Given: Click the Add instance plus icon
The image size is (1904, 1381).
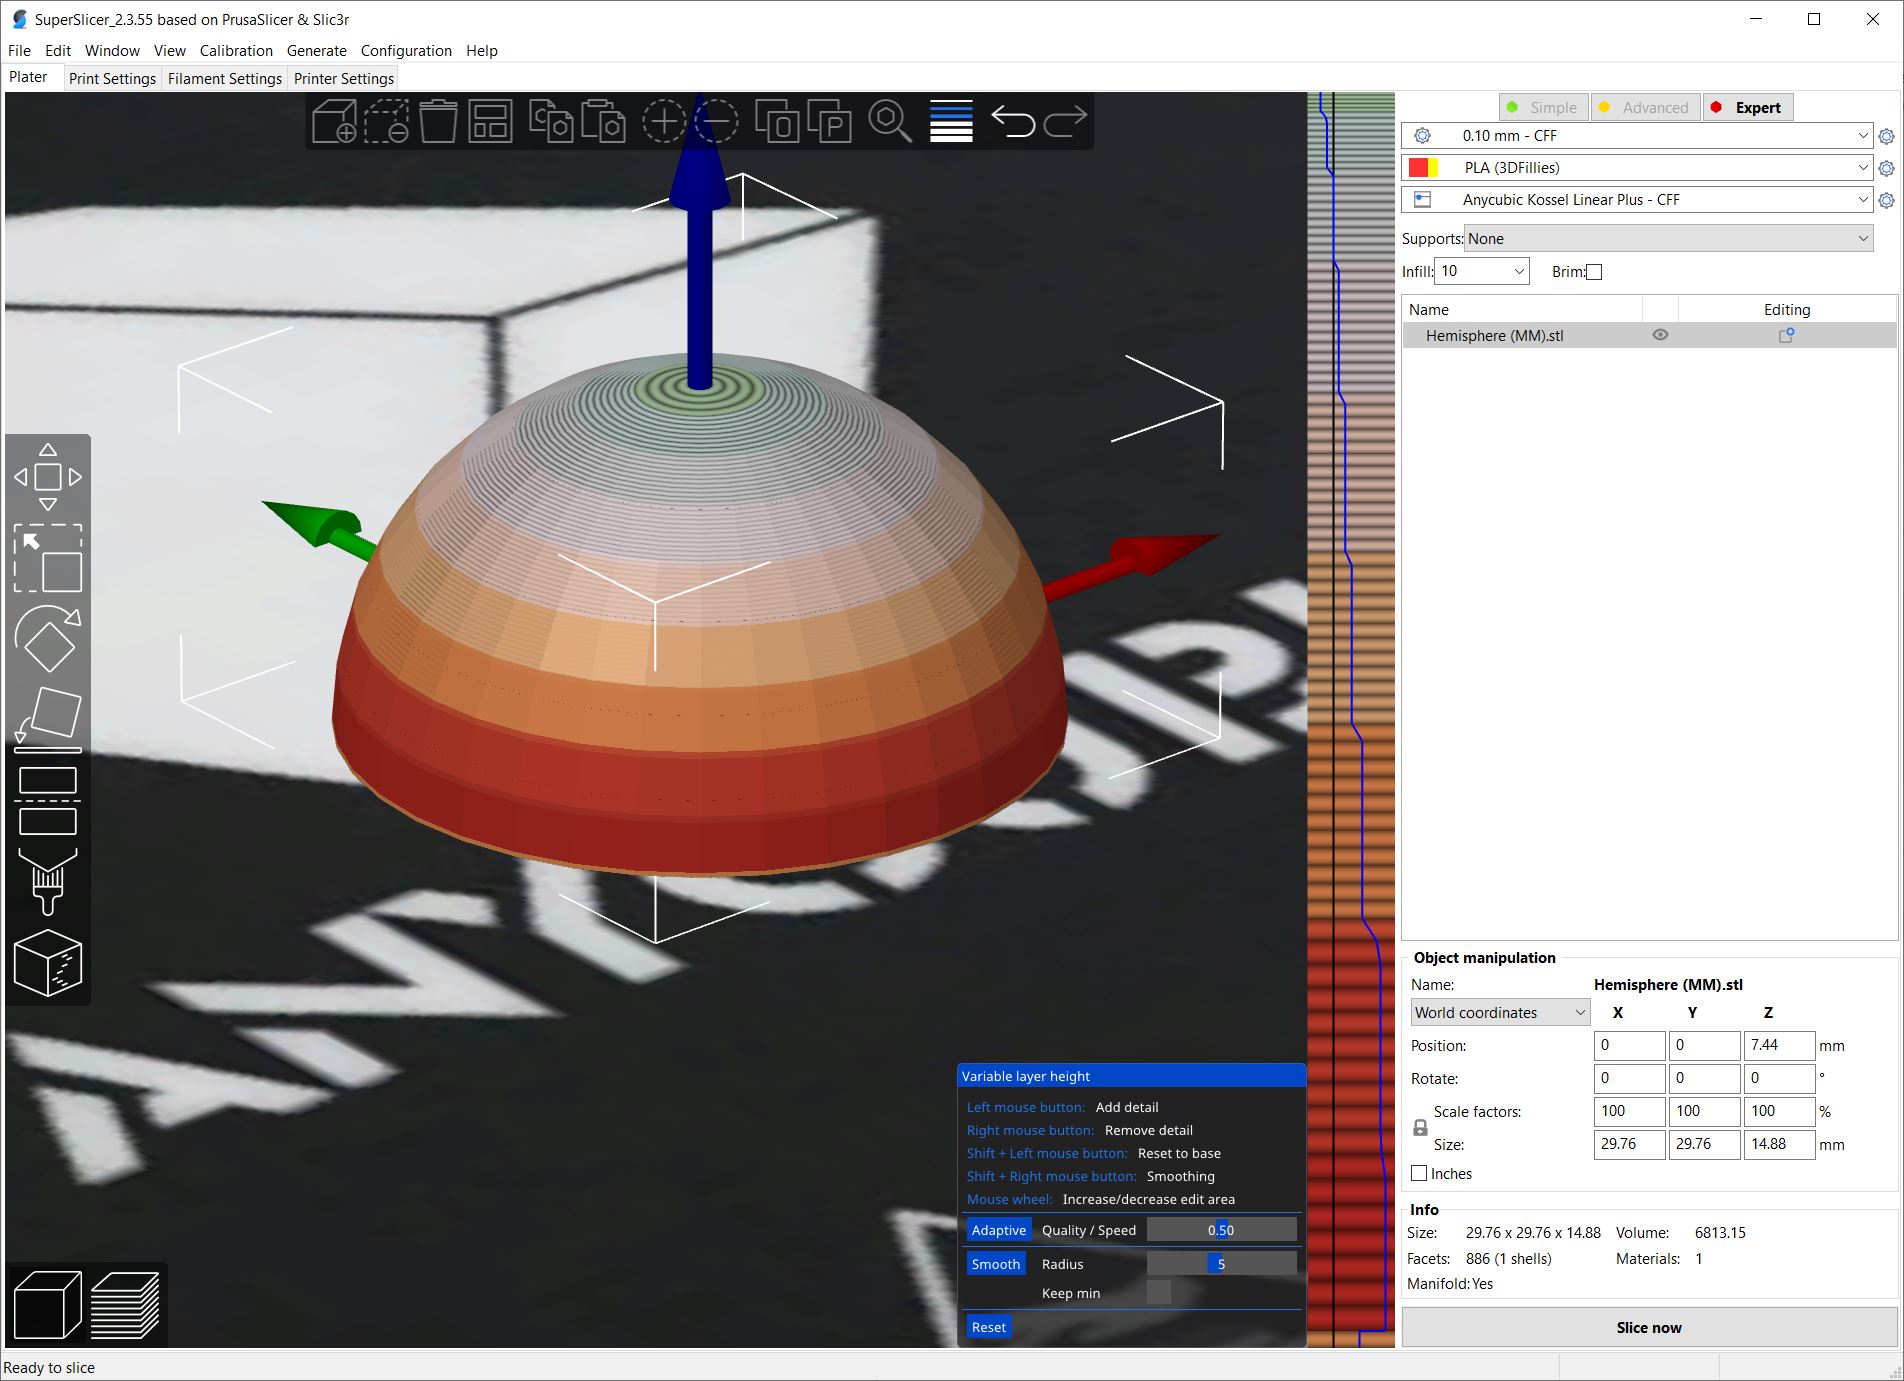Looking at the screenshot, I should coord(664,122).
